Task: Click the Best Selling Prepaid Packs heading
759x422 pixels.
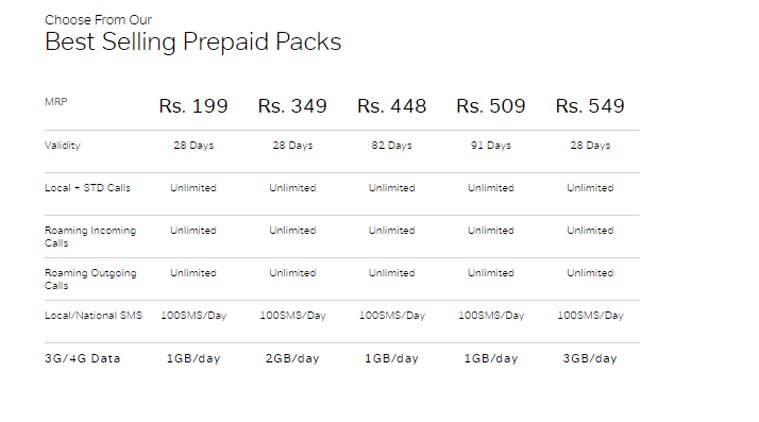Action: [193, 42]
